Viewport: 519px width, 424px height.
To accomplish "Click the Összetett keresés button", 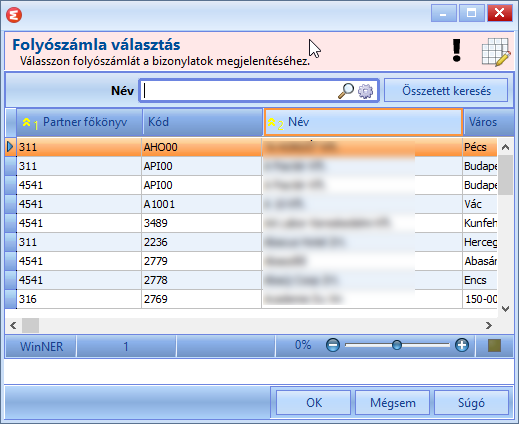I will [446, 91].
